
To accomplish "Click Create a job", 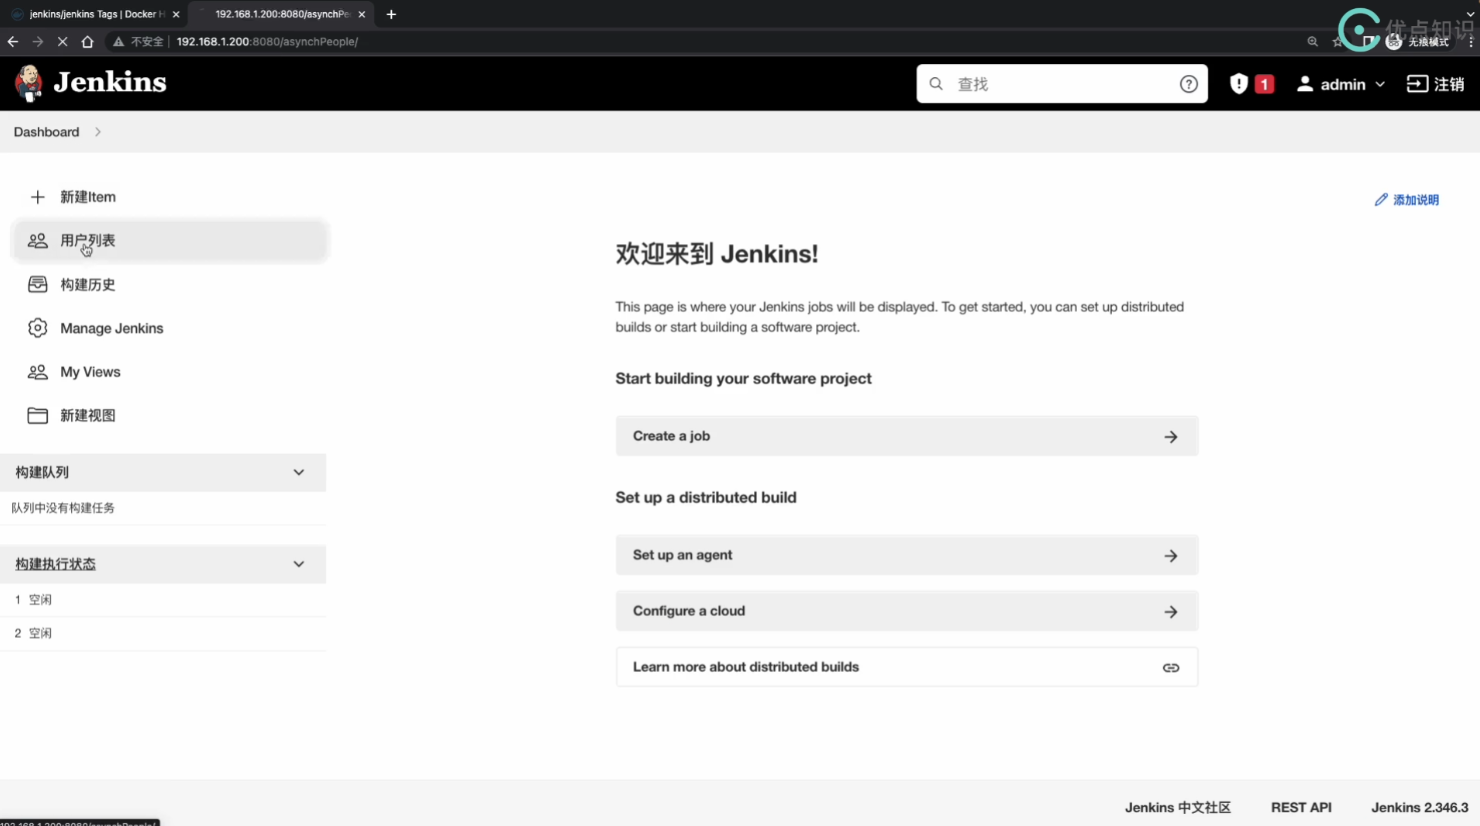I will (907, 436).
